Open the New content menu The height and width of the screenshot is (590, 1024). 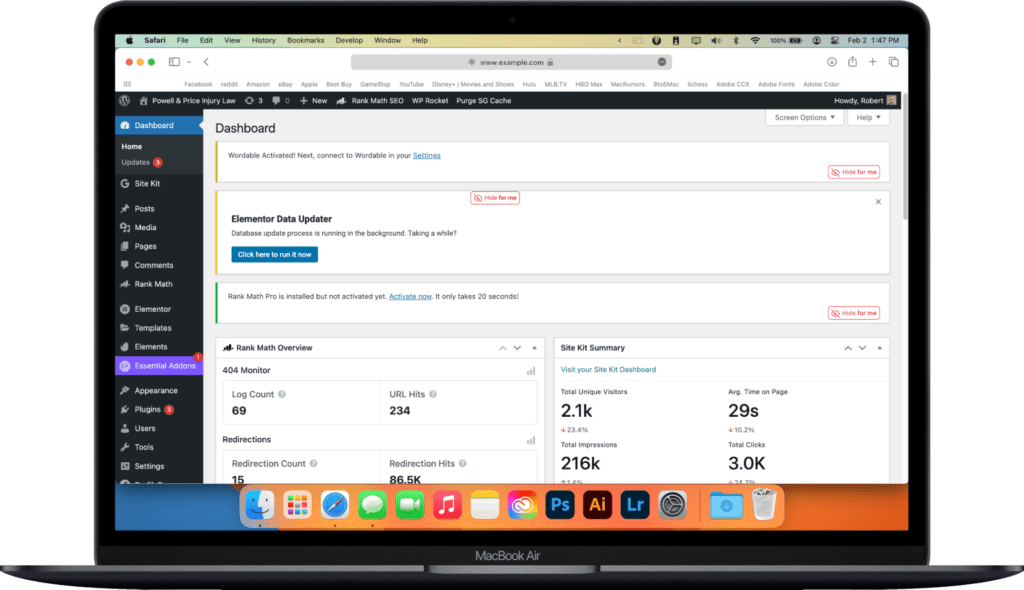313,101
